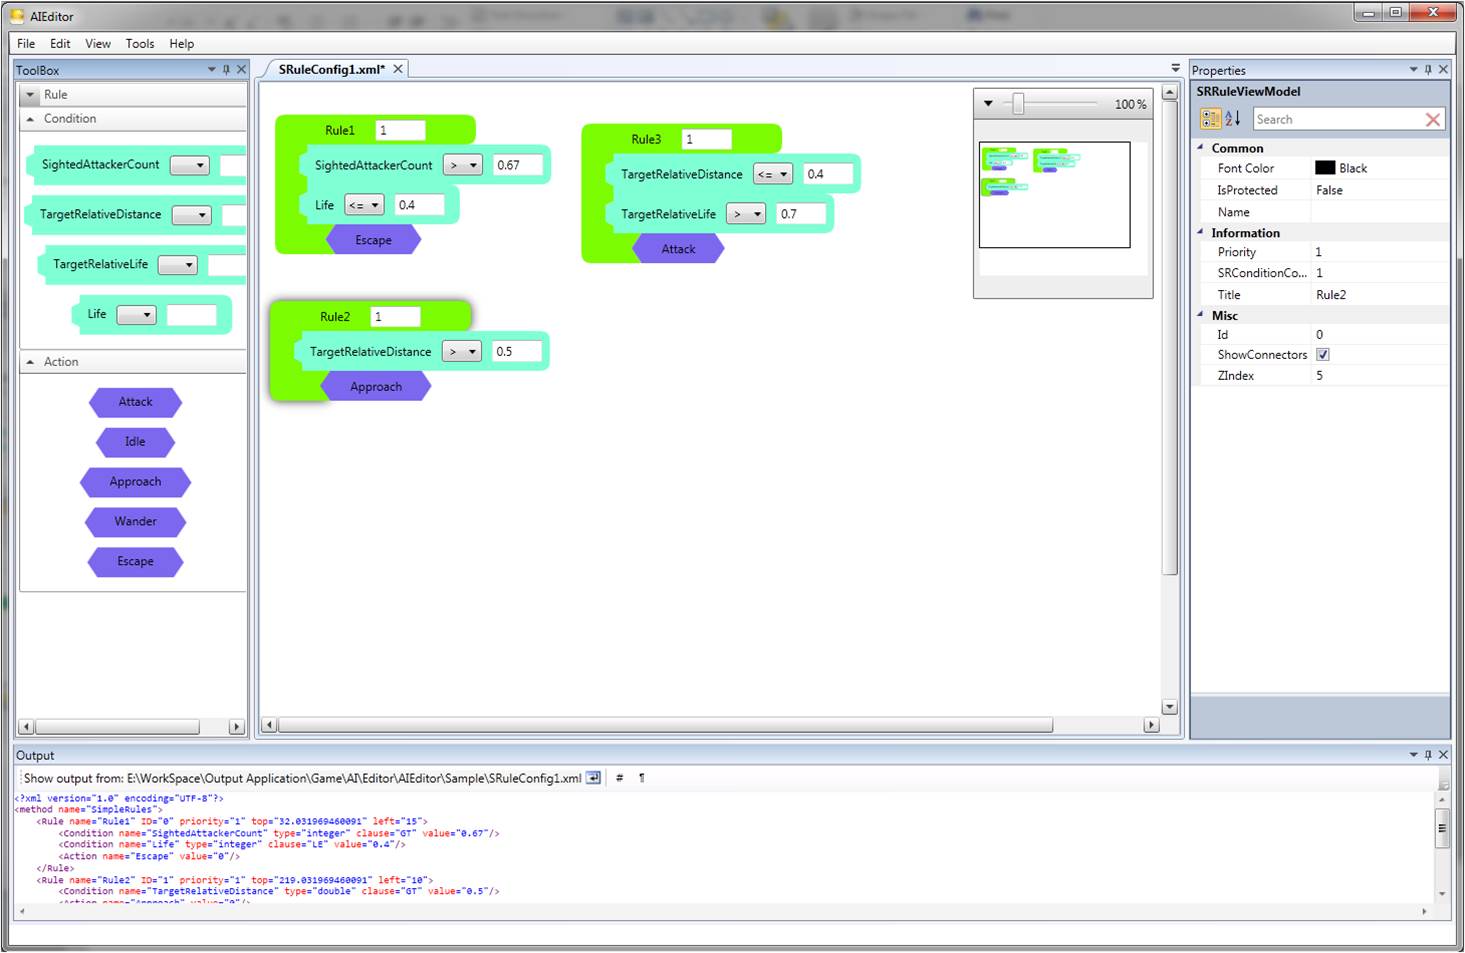Click the Approach action in Rule2

pyautogui.click(x=376, y=387)
